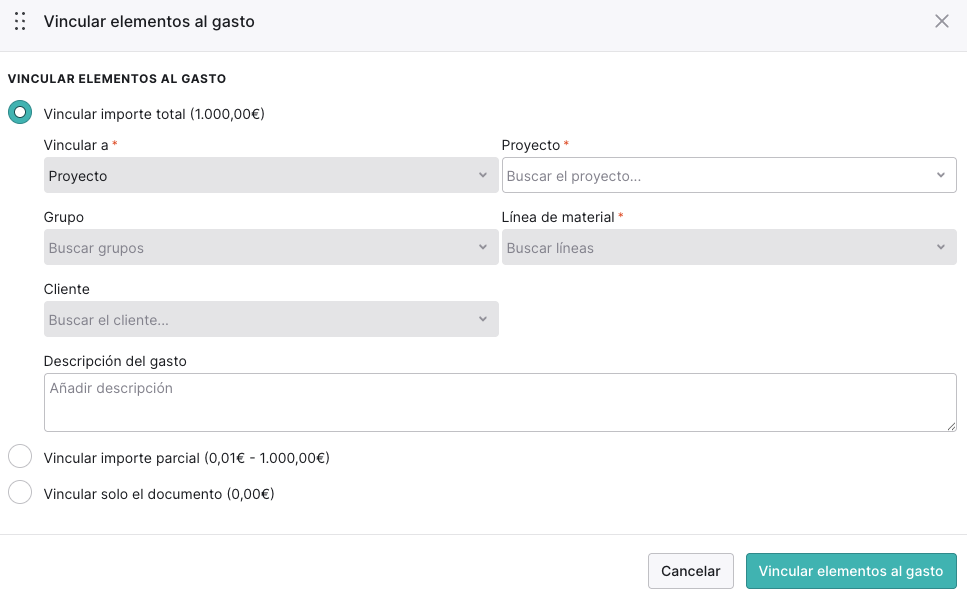Viewport: 967px width, 598px height.
Task: Close the Vincular elementos al gasto dialog
Action: pyautogui.click(x=941, y=22)
